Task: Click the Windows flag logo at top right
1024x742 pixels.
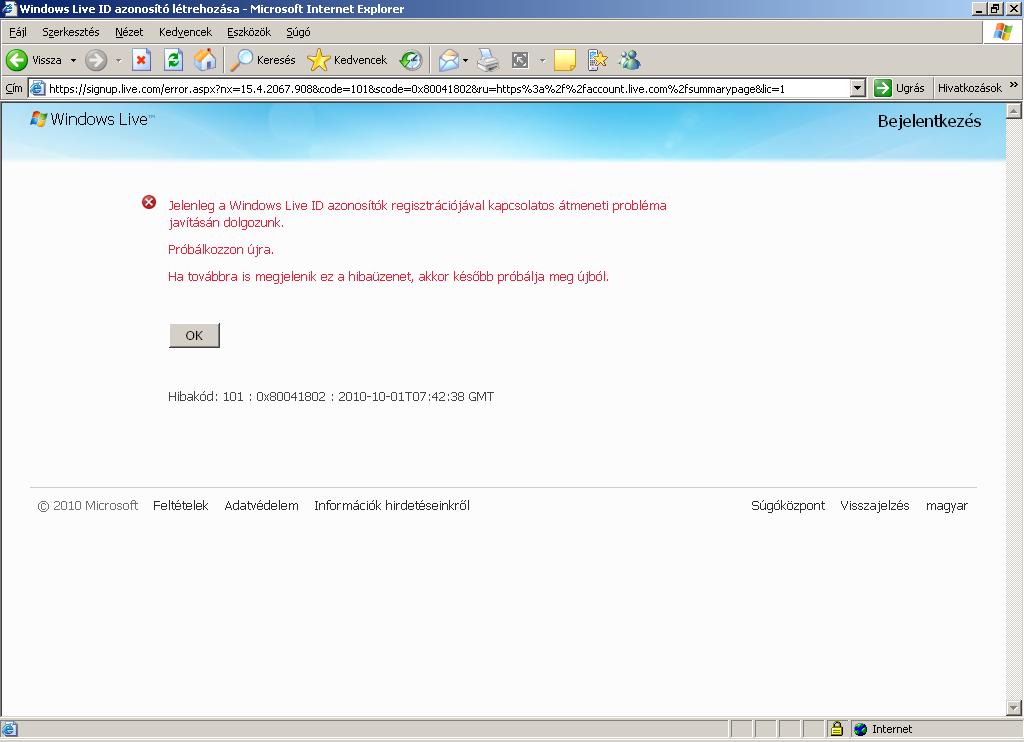Action: coord(1002,31)
